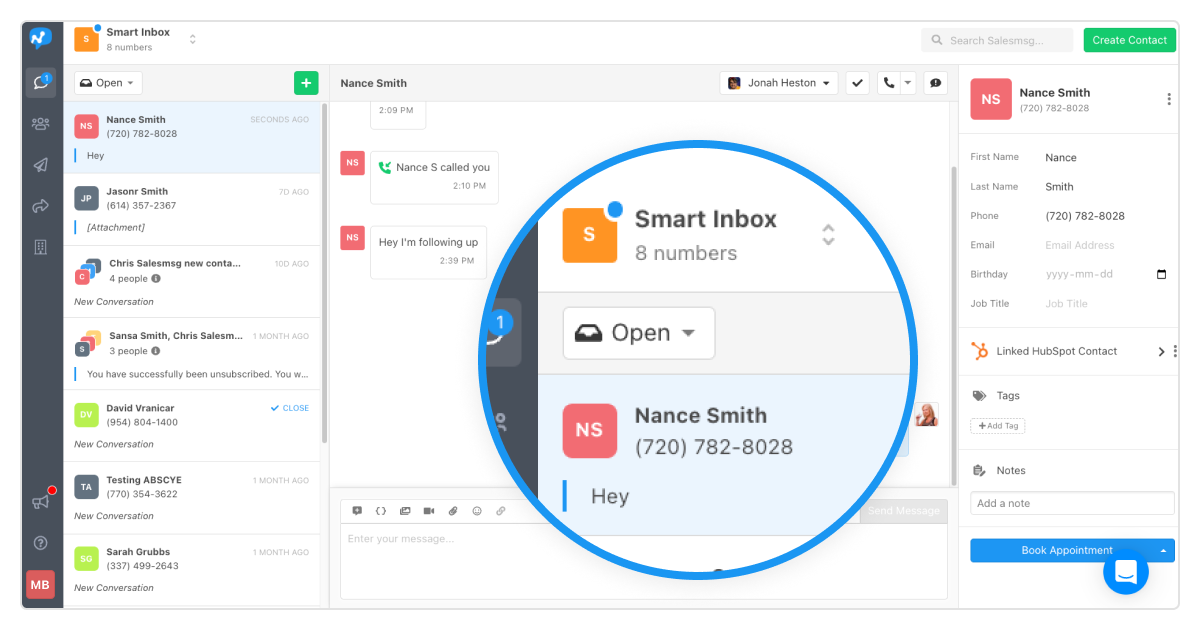Open the Open conversations filter dropdown
This screenshot has height=630, width=1200.
pos(109,83)
